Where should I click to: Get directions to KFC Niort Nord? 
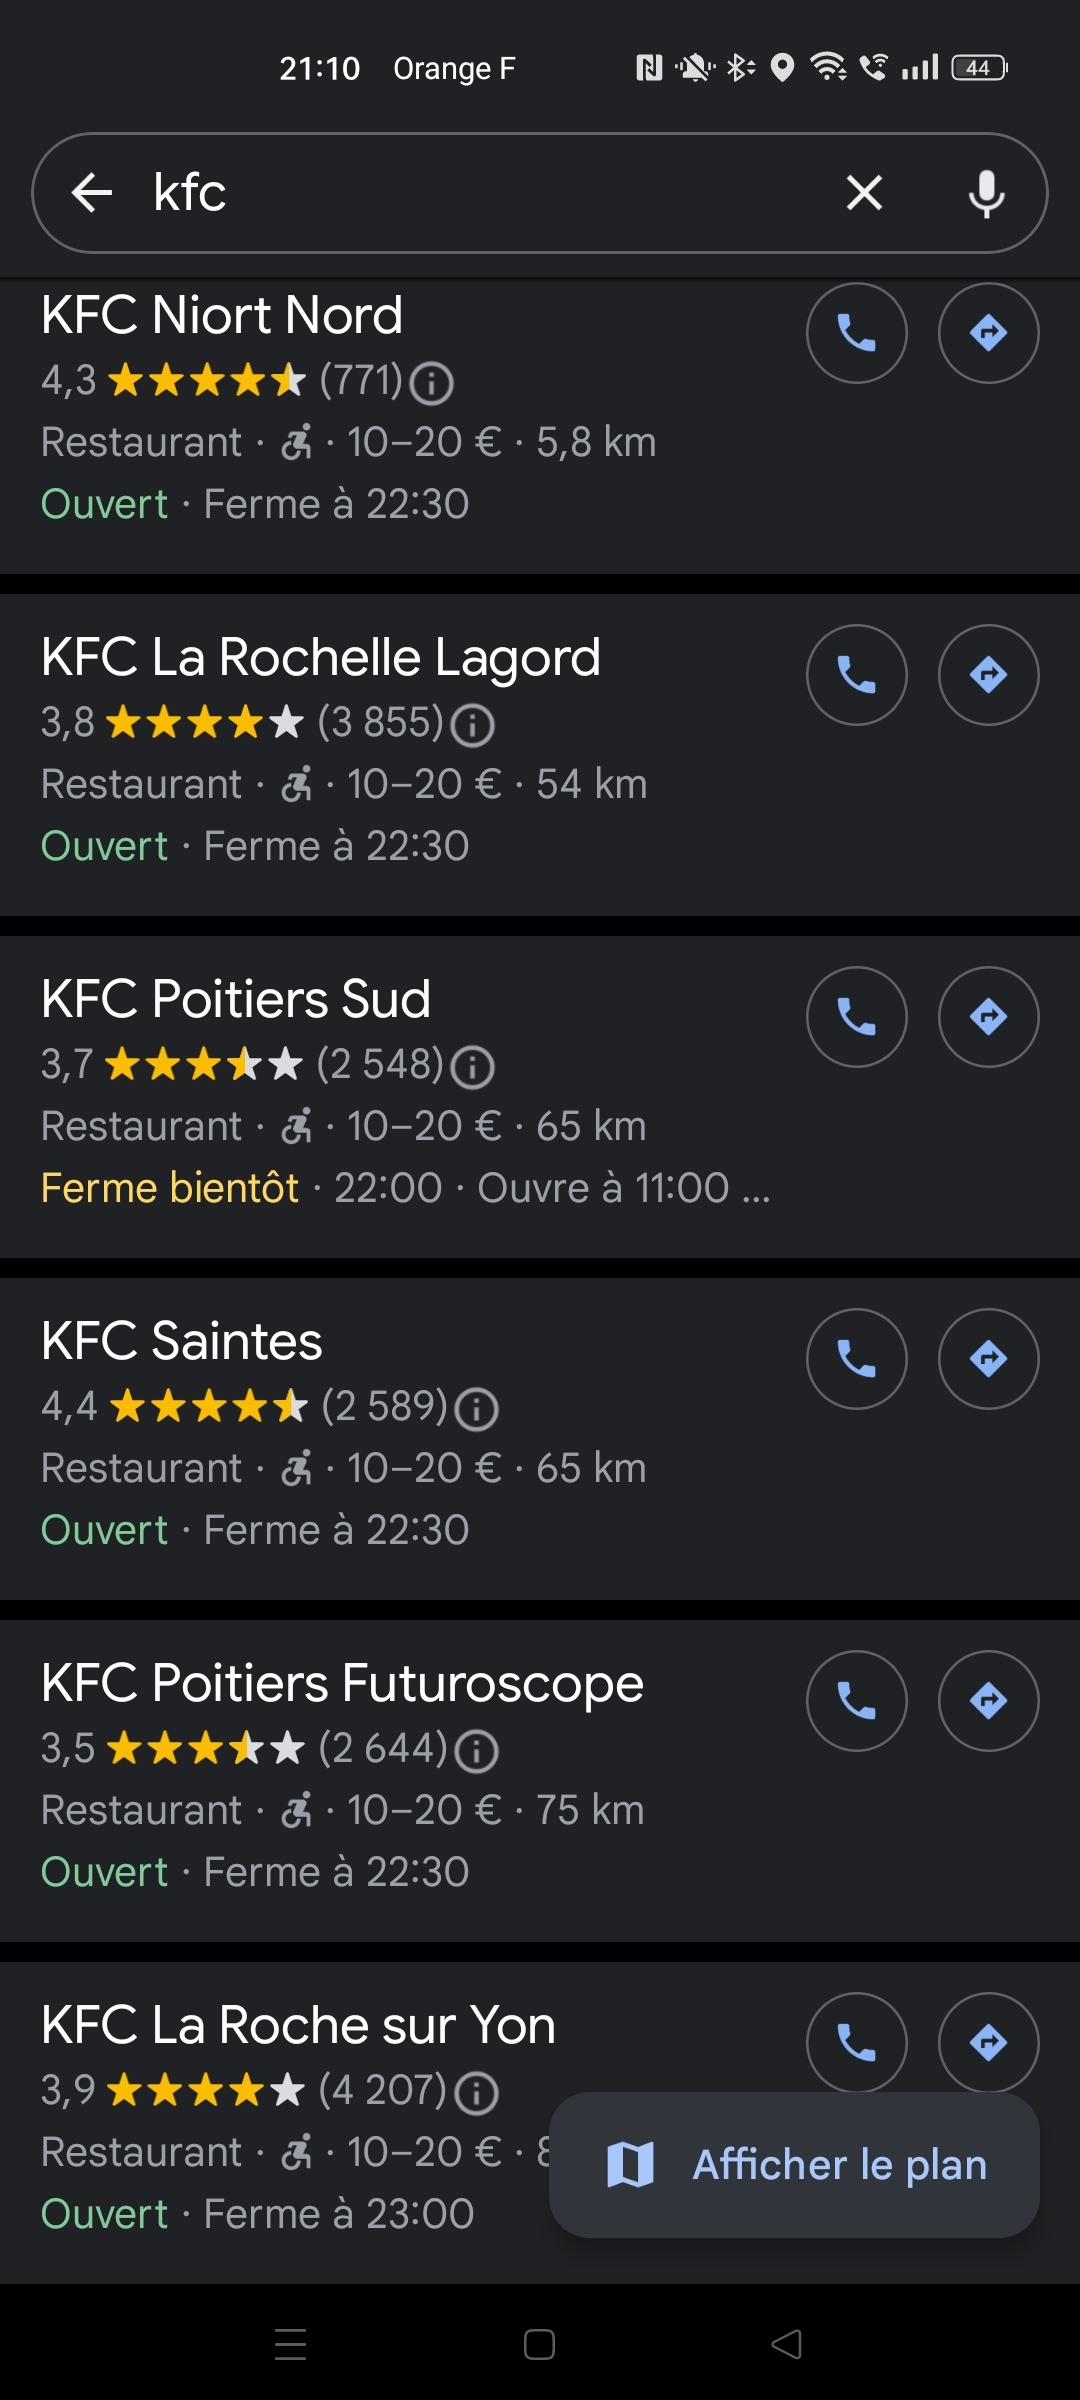(988, 333)
